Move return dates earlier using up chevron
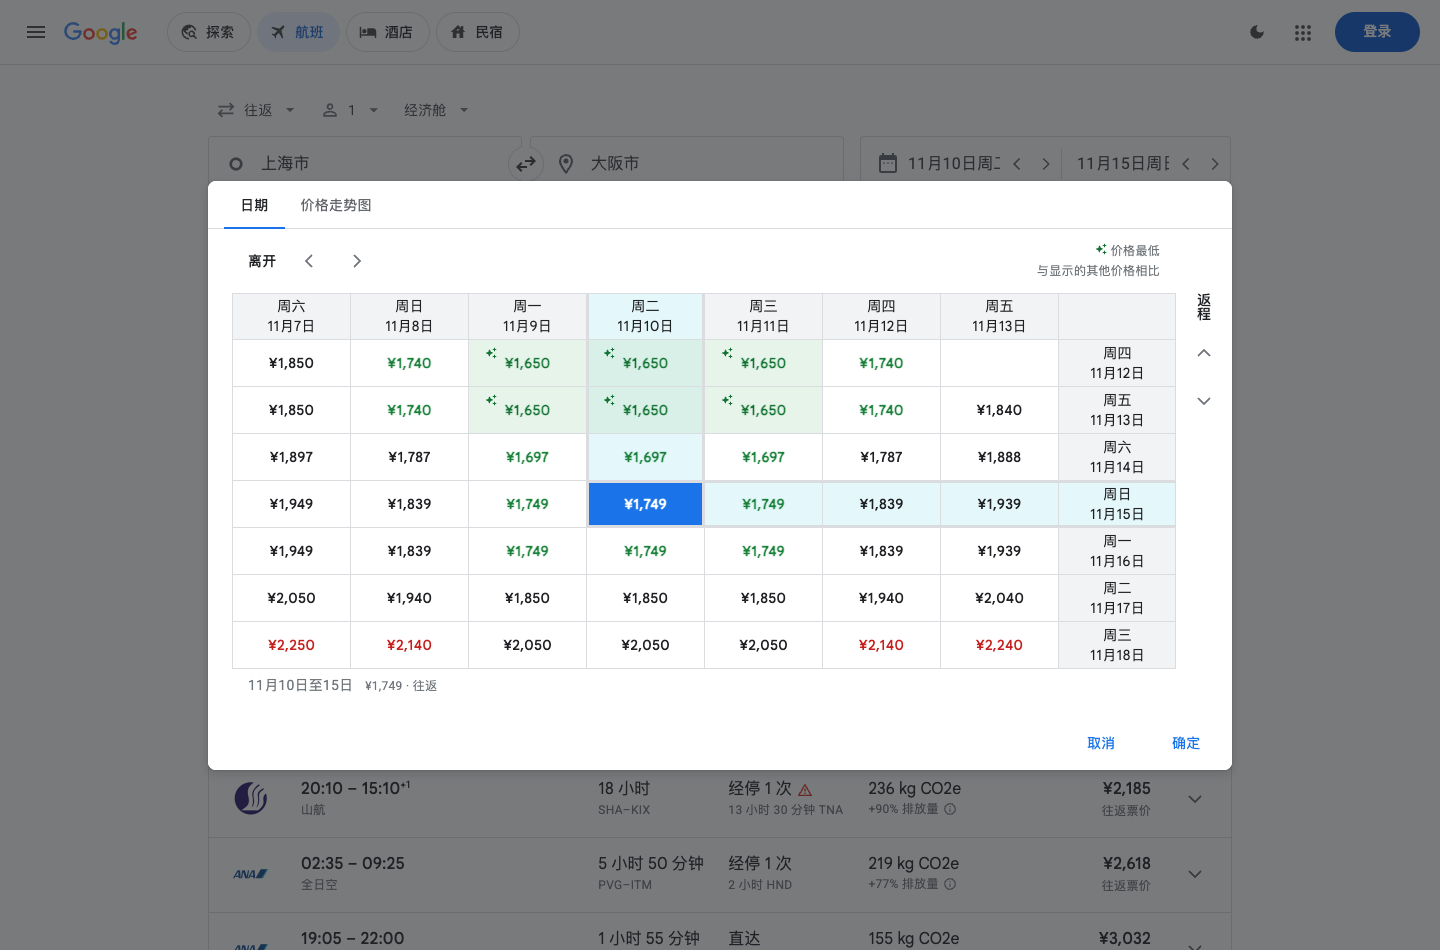The height and width of the screenshot is (950, 1440). [1204, 353]
